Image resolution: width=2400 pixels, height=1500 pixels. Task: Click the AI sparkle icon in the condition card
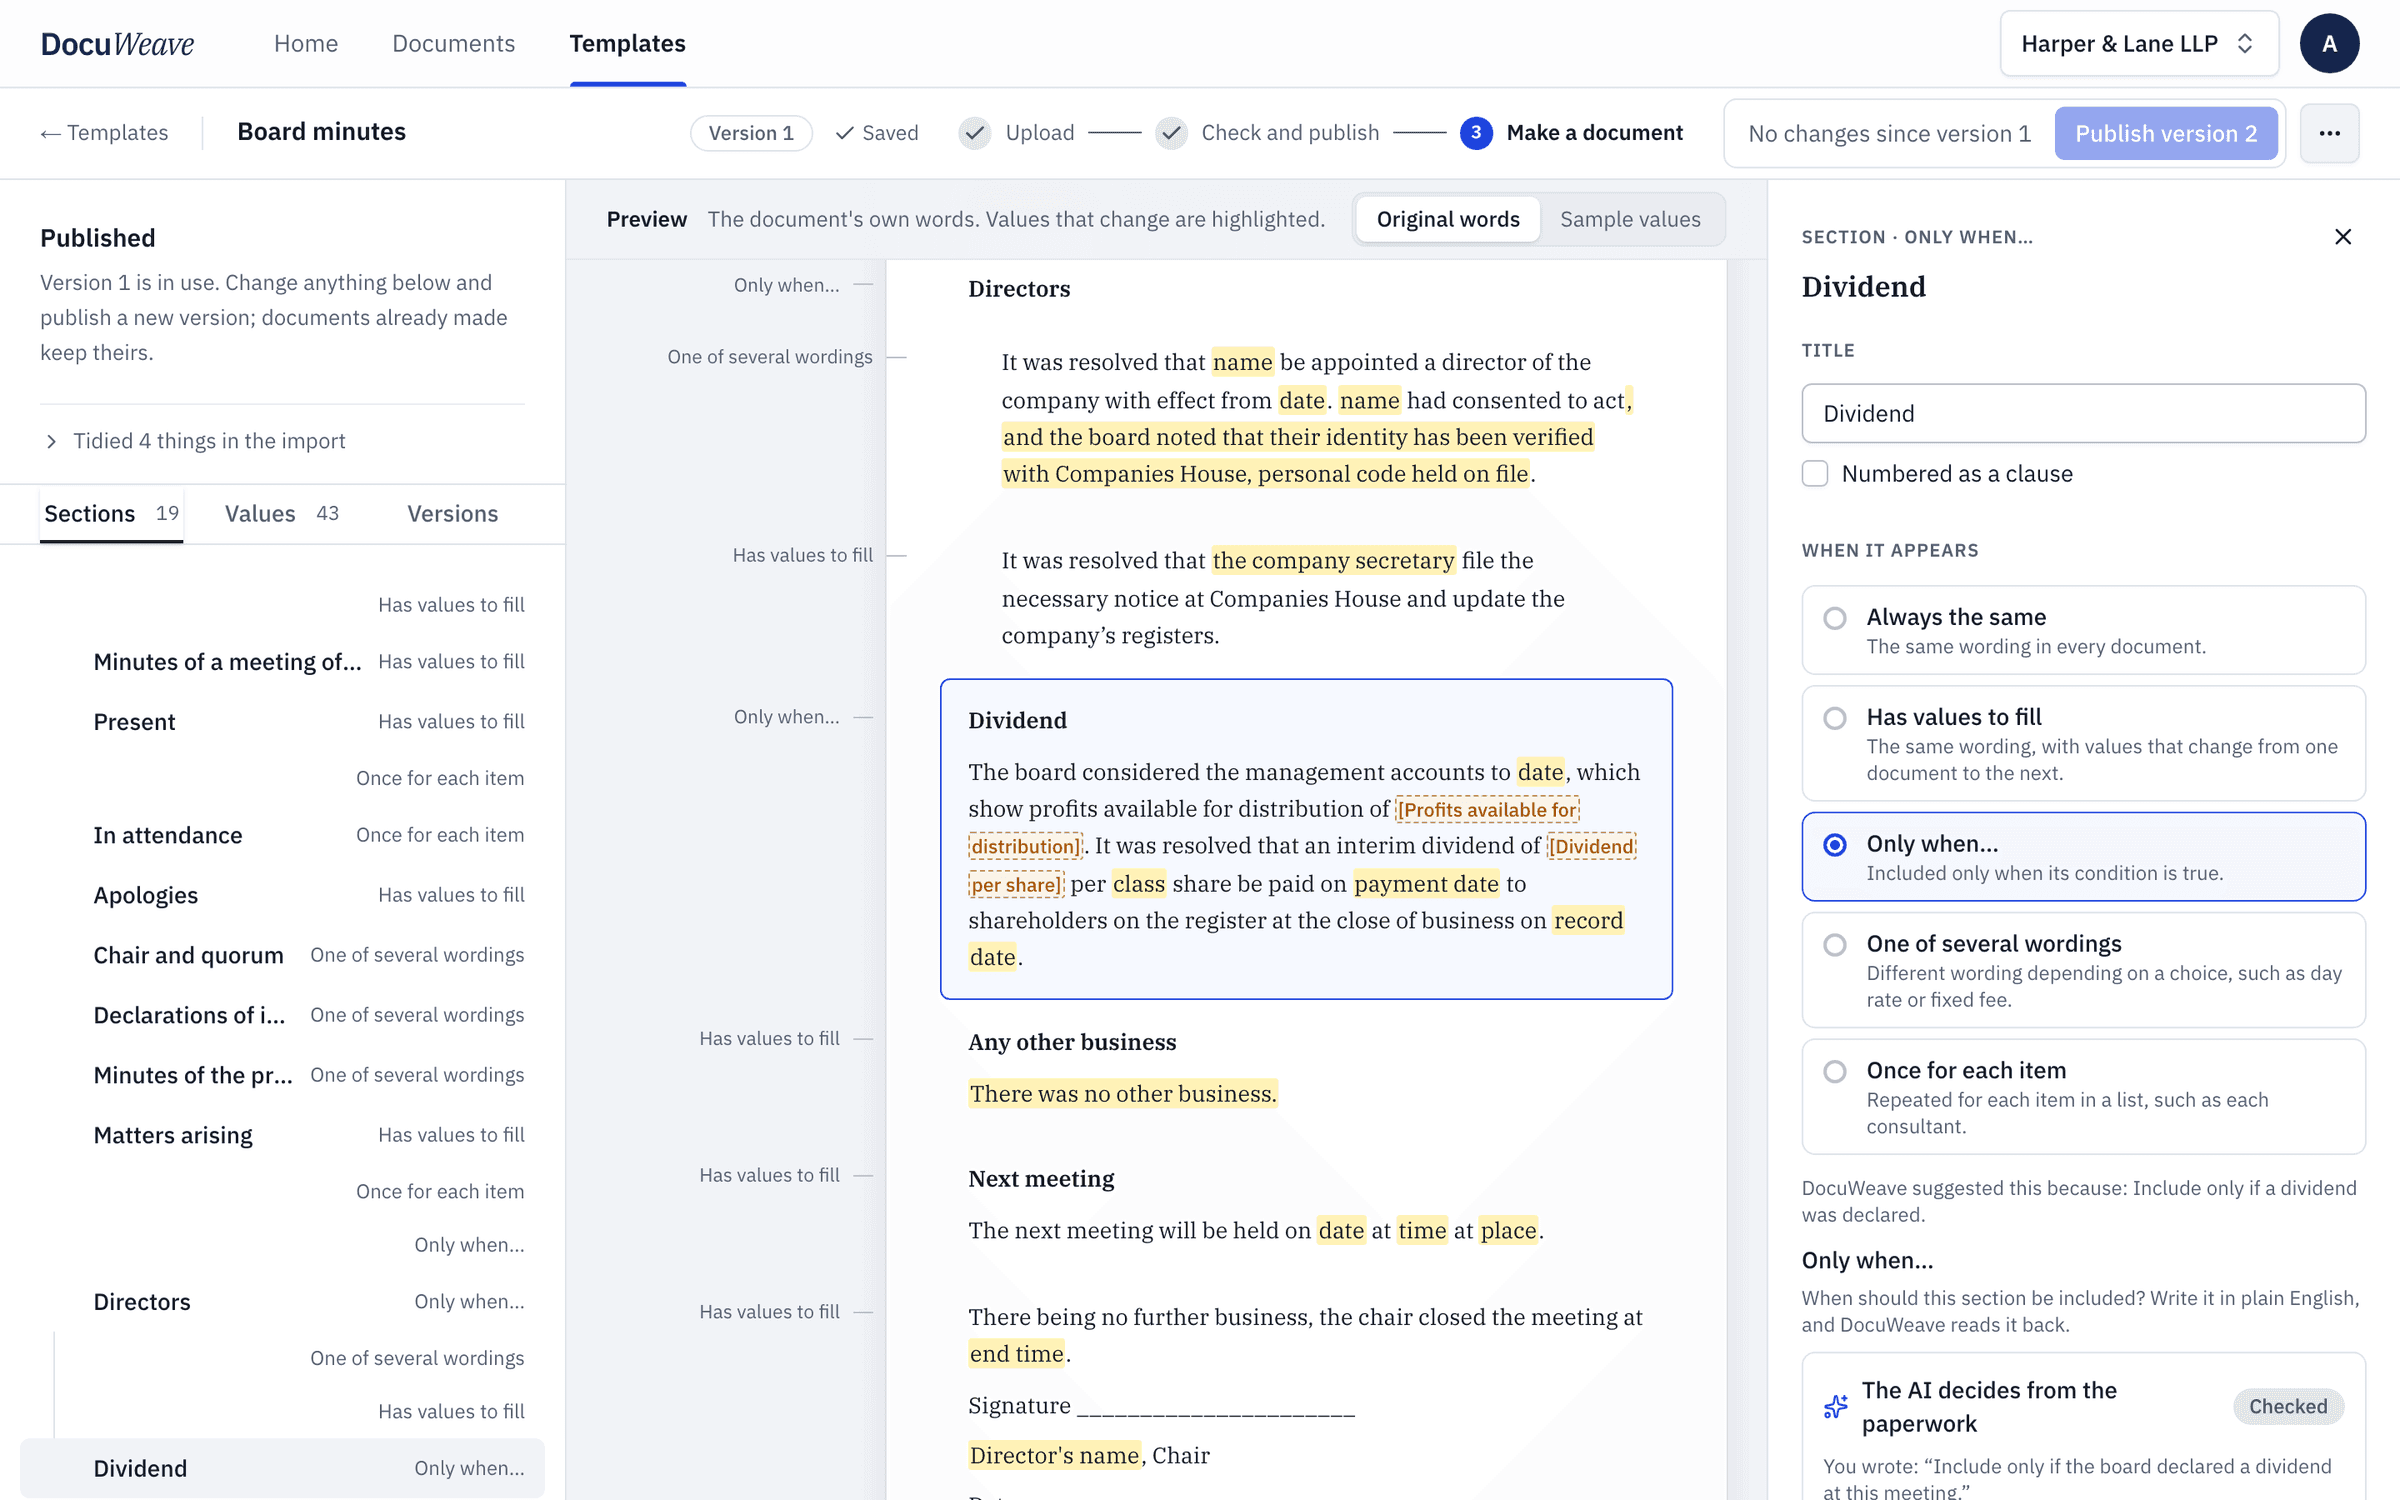1836,1406
